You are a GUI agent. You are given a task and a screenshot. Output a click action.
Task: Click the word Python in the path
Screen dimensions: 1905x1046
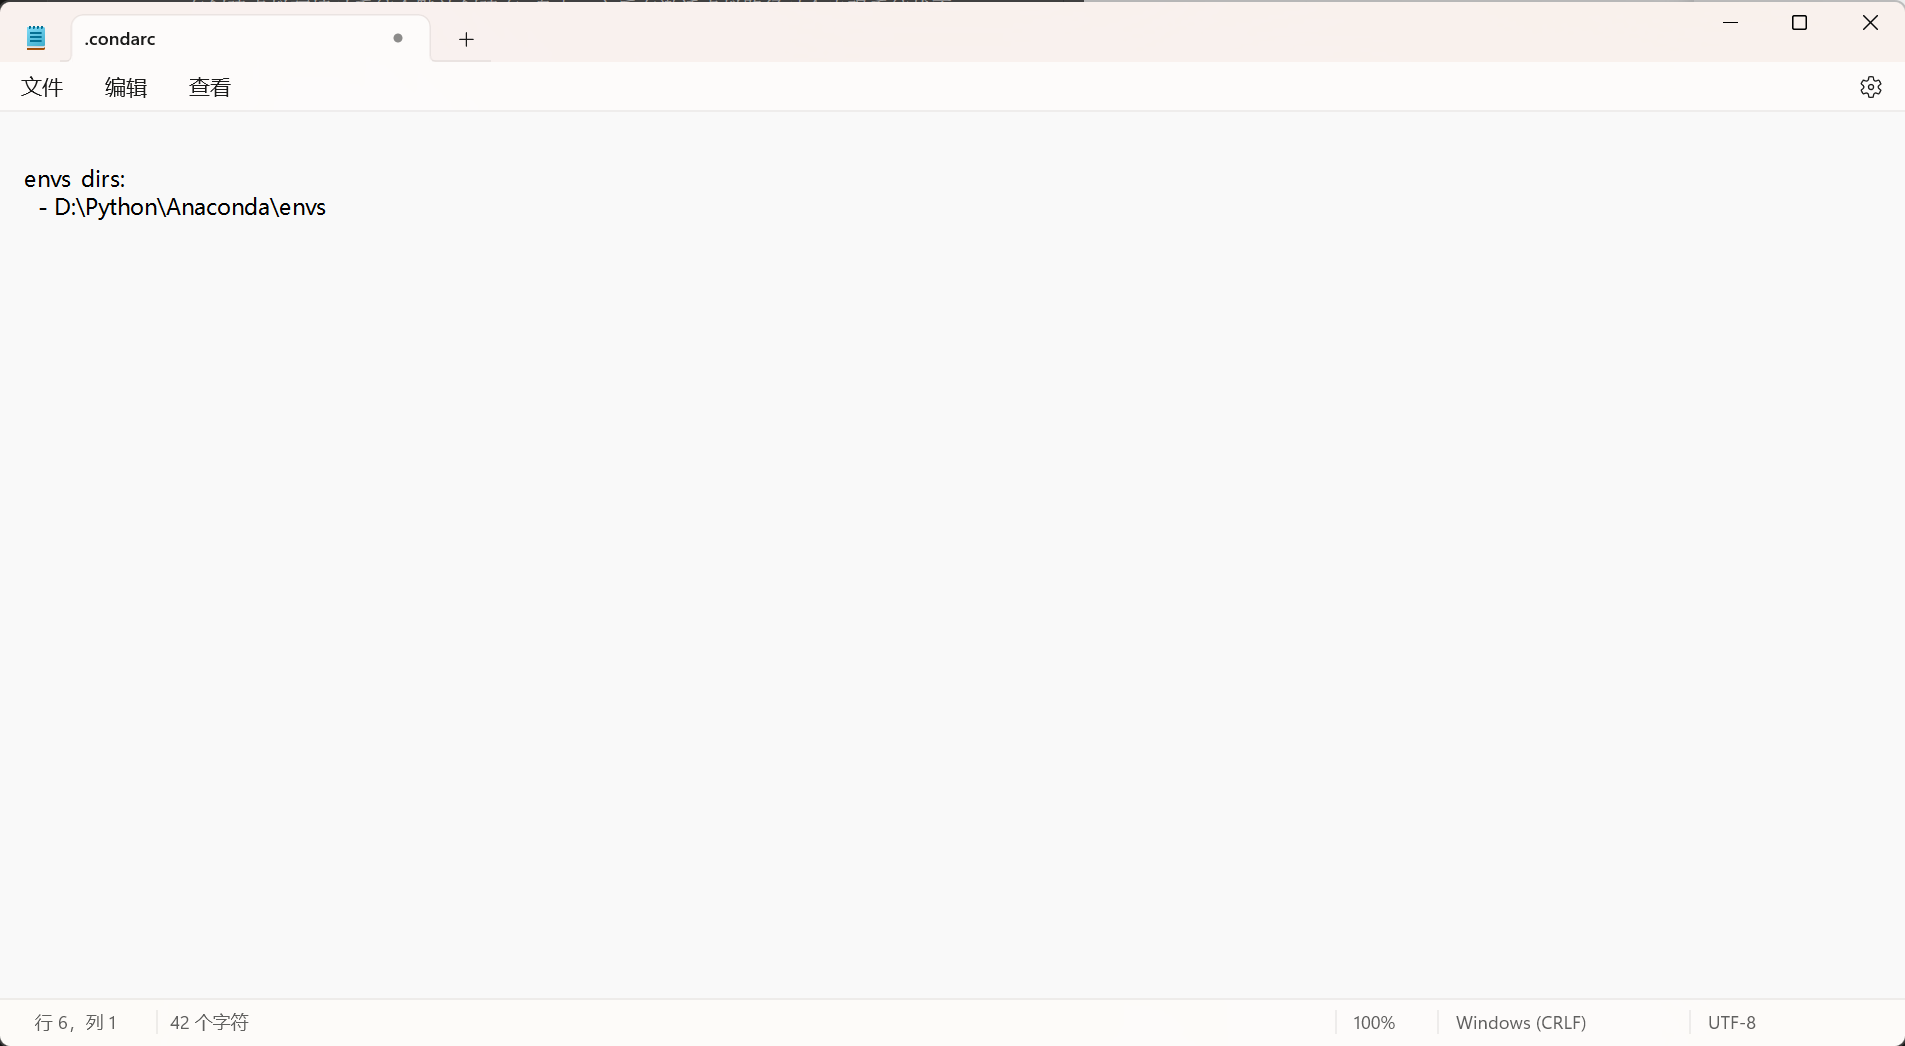point(122,207)
